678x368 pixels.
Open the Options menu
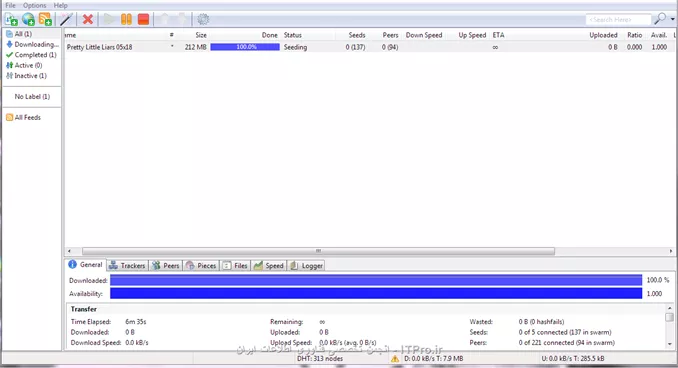coord(35,5)
